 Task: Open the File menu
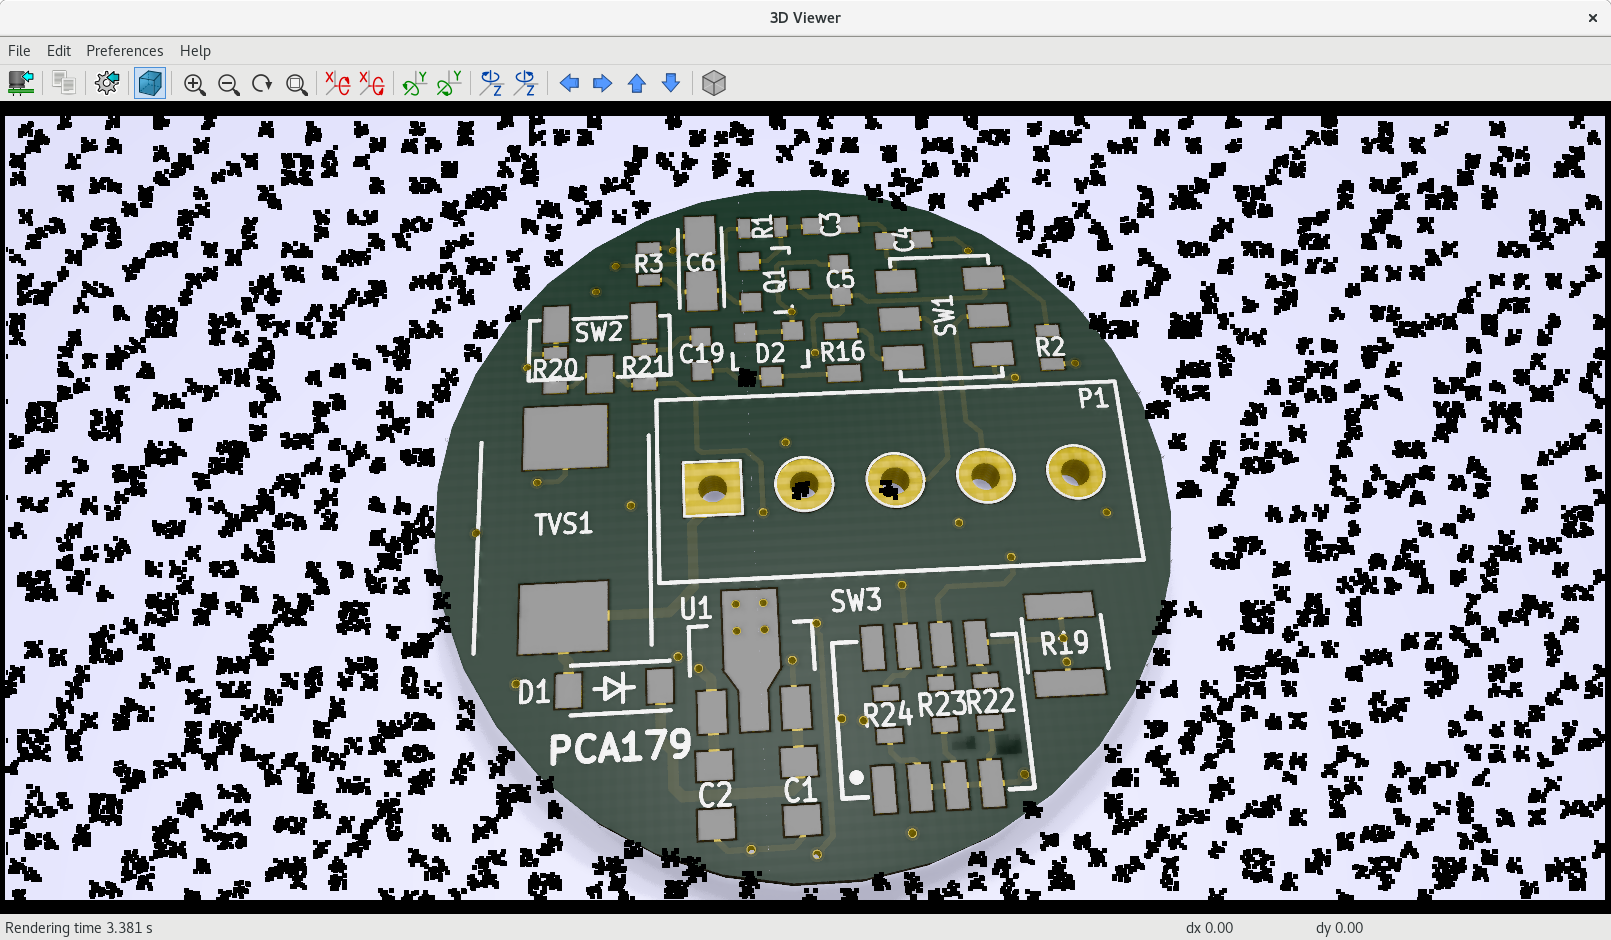19,51
